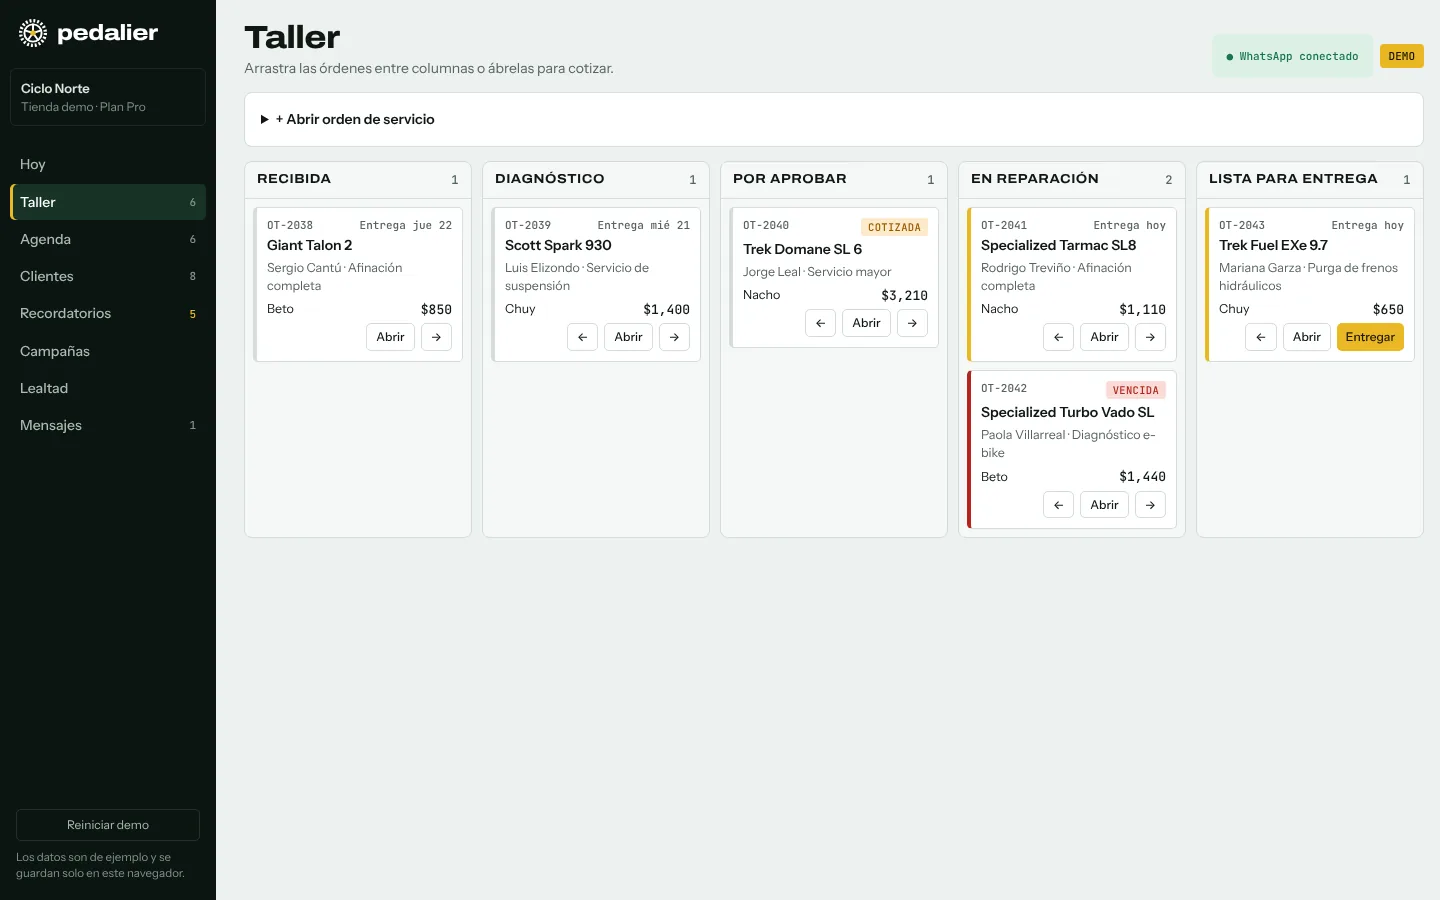1440x900 pixels.
Task: Move Specialized Turbo Vado SL back with left arrow
Action: (1058, 505)
